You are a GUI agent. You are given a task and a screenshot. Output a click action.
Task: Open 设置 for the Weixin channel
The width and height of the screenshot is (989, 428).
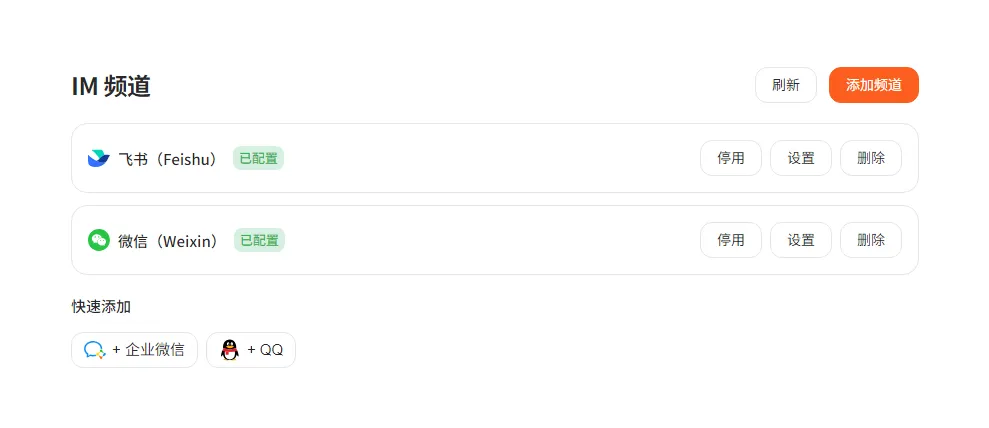(x=800, y=240)
